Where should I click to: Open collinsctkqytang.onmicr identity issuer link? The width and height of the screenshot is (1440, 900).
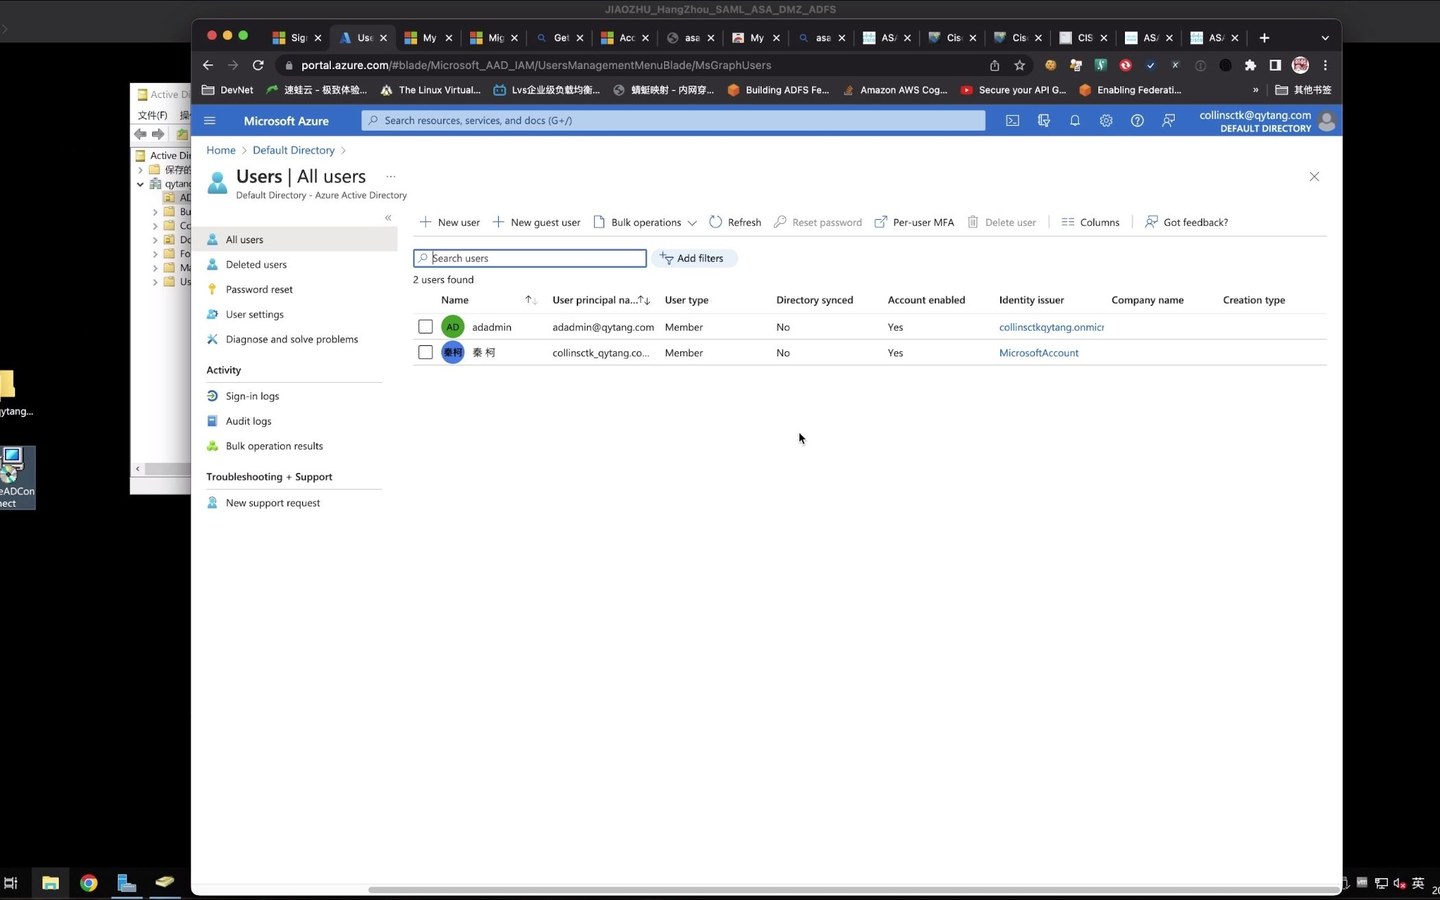point(1051,327)
